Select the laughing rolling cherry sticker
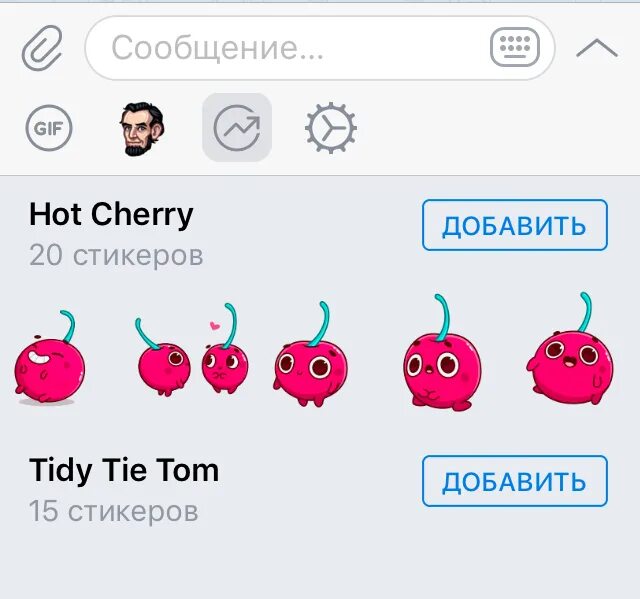The image size is (640, 599). point(50,357)
